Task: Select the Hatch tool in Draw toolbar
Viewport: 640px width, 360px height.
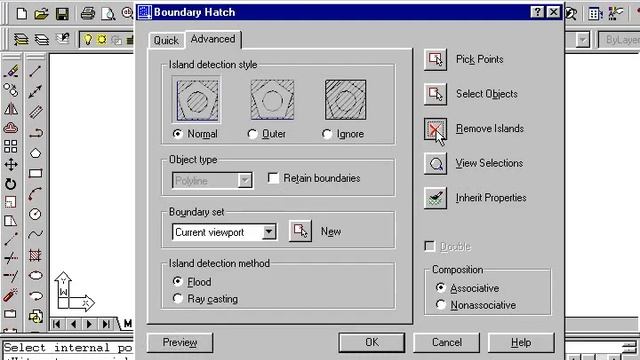Action: point(36,256)
